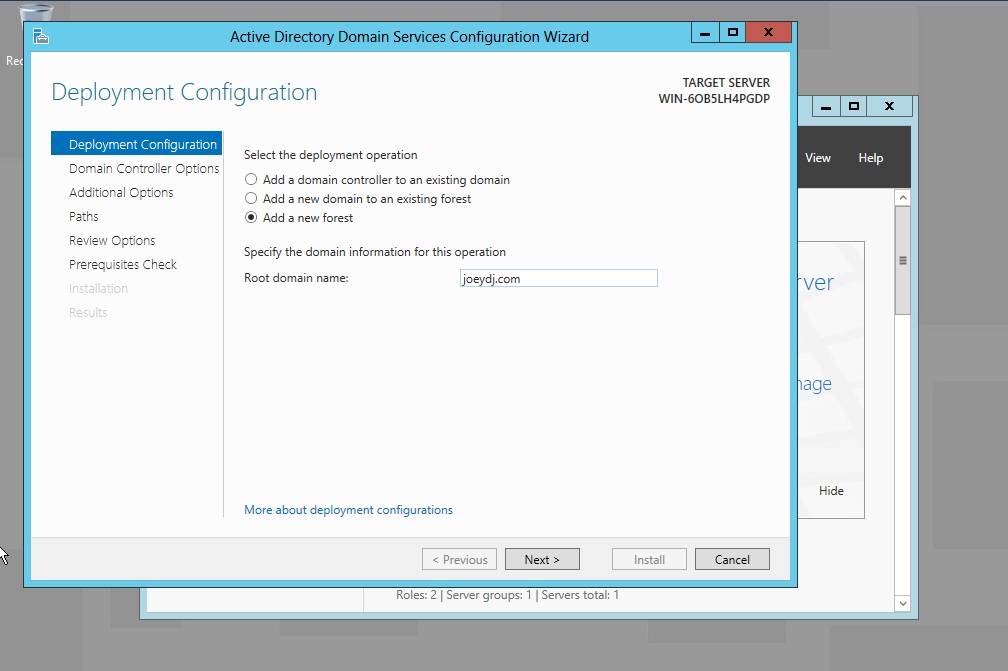Image resolution: width=1008 pixels, height=671 pixels.
Task: Click Server Manager scrollbar down arrow
Action: (x=903, y=604)
